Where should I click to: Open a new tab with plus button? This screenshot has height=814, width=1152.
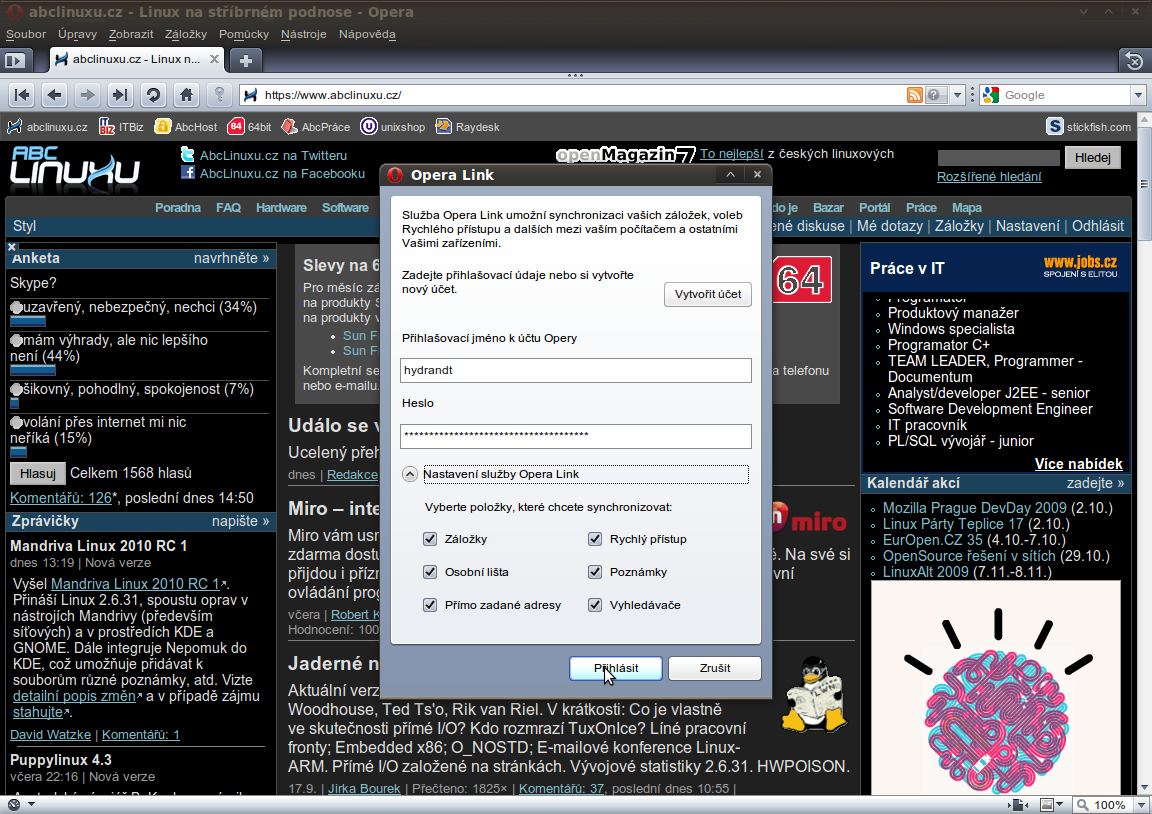coord(246,60)
